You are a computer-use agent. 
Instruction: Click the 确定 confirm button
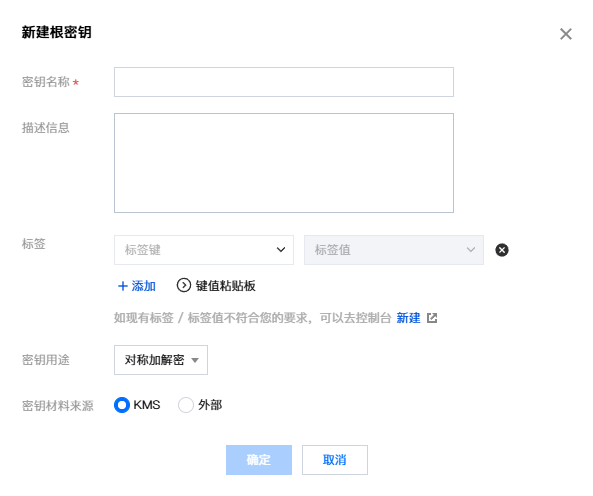(259, 460)
